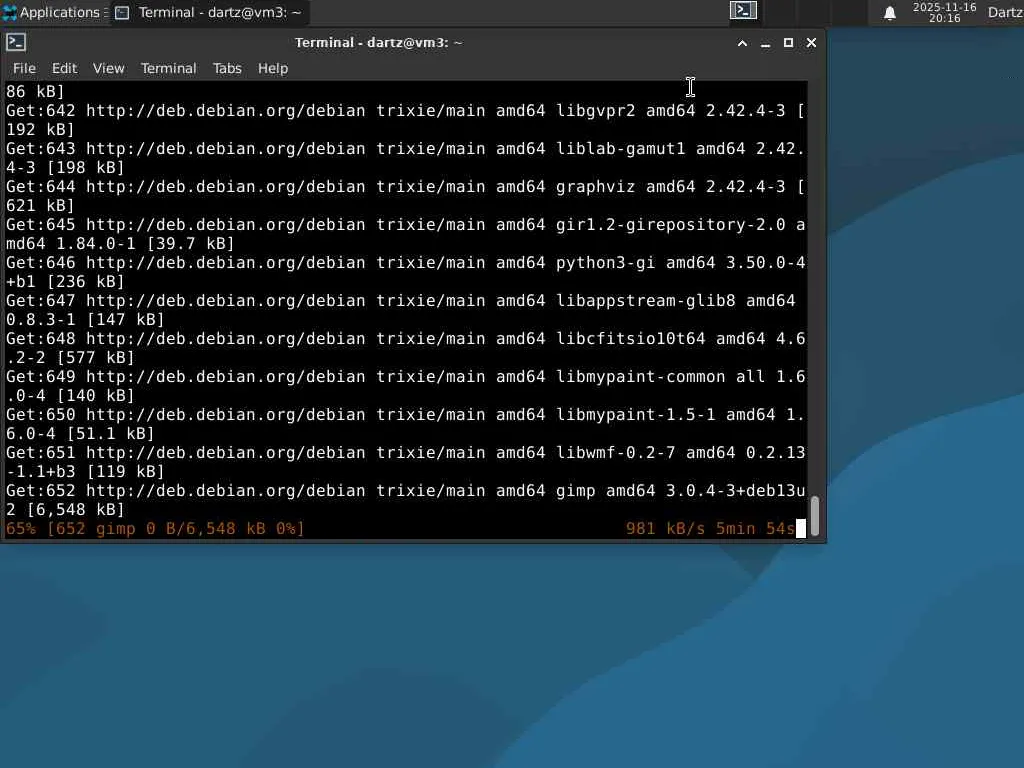Open the Terminal menu
The width and height of the screenshot is (1024, 768).
coord(168,68)
